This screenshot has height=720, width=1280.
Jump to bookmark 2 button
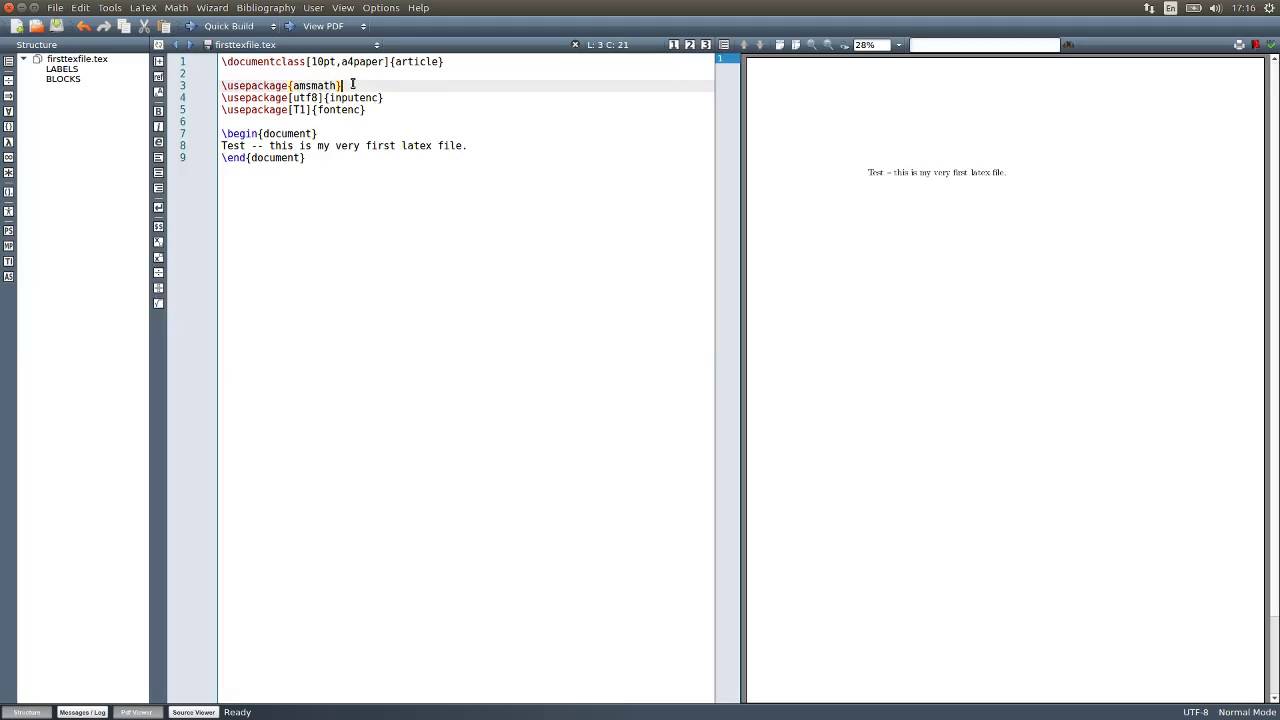[690, 45]
